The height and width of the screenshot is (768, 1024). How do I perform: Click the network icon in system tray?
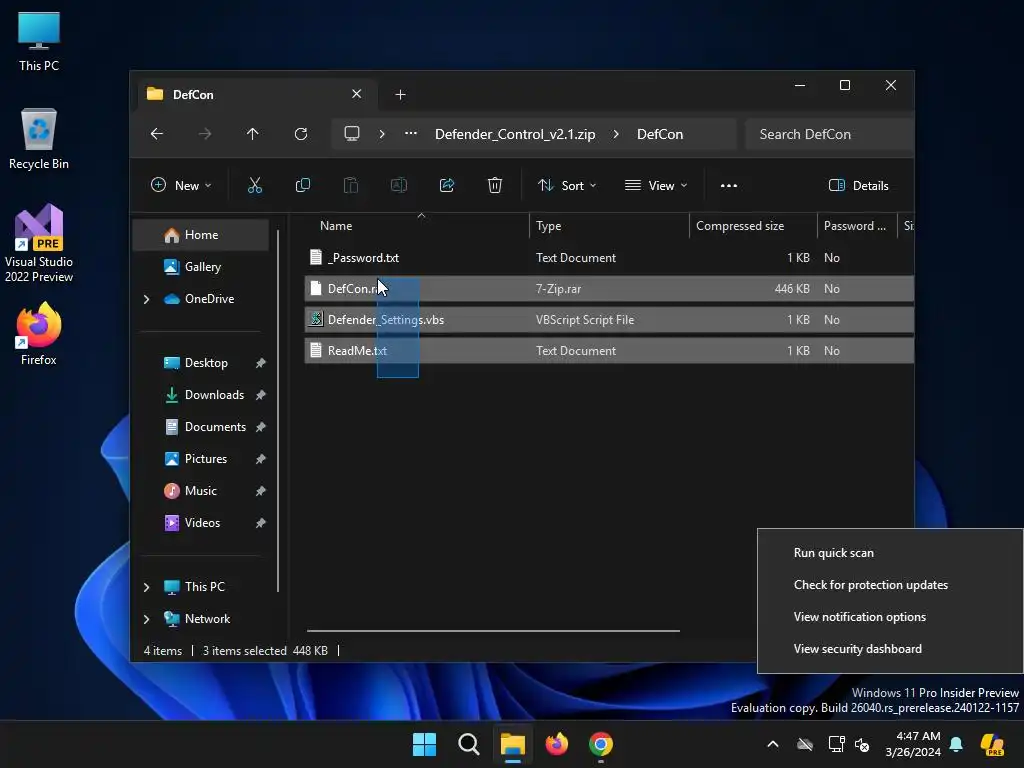click(x=836, y=744)
